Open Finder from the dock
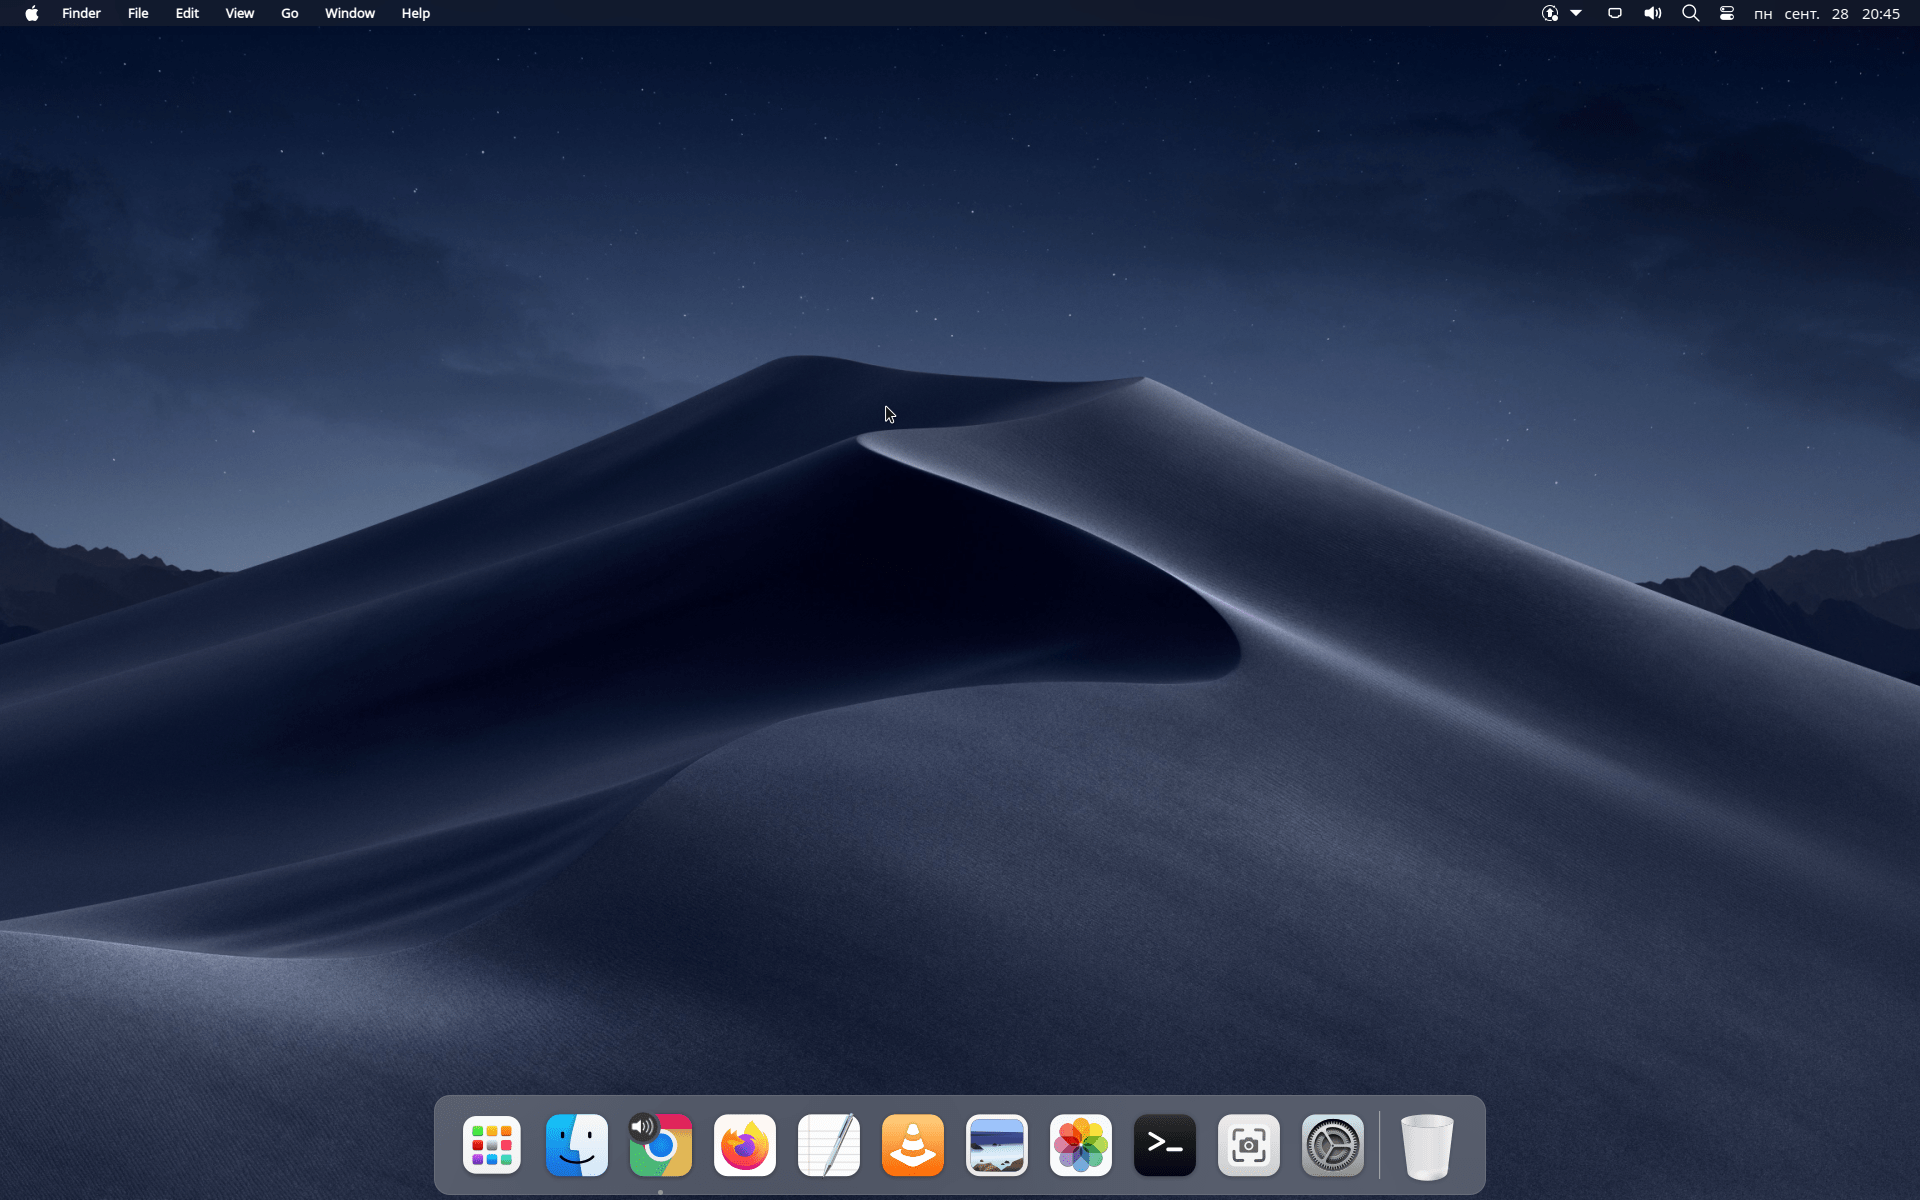Viewport: 1920px width, 1200px height. click(576, 1145)
